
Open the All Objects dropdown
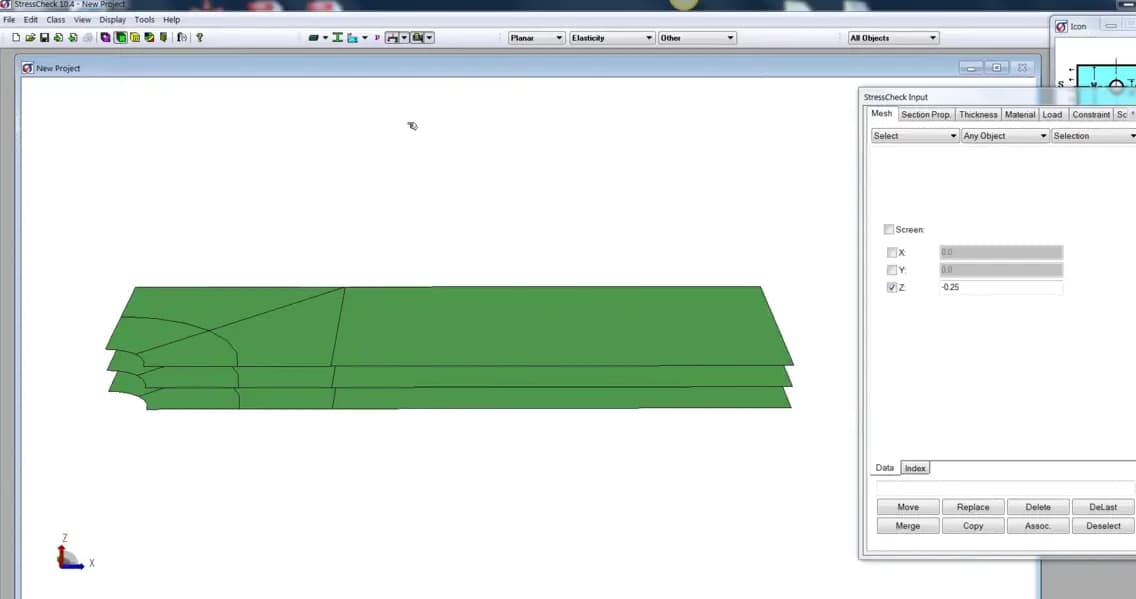click(933, 37)
